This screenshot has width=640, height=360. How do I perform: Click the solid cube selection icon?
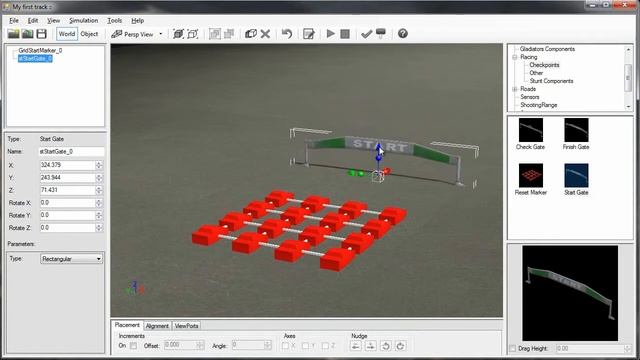pos(178,34)
